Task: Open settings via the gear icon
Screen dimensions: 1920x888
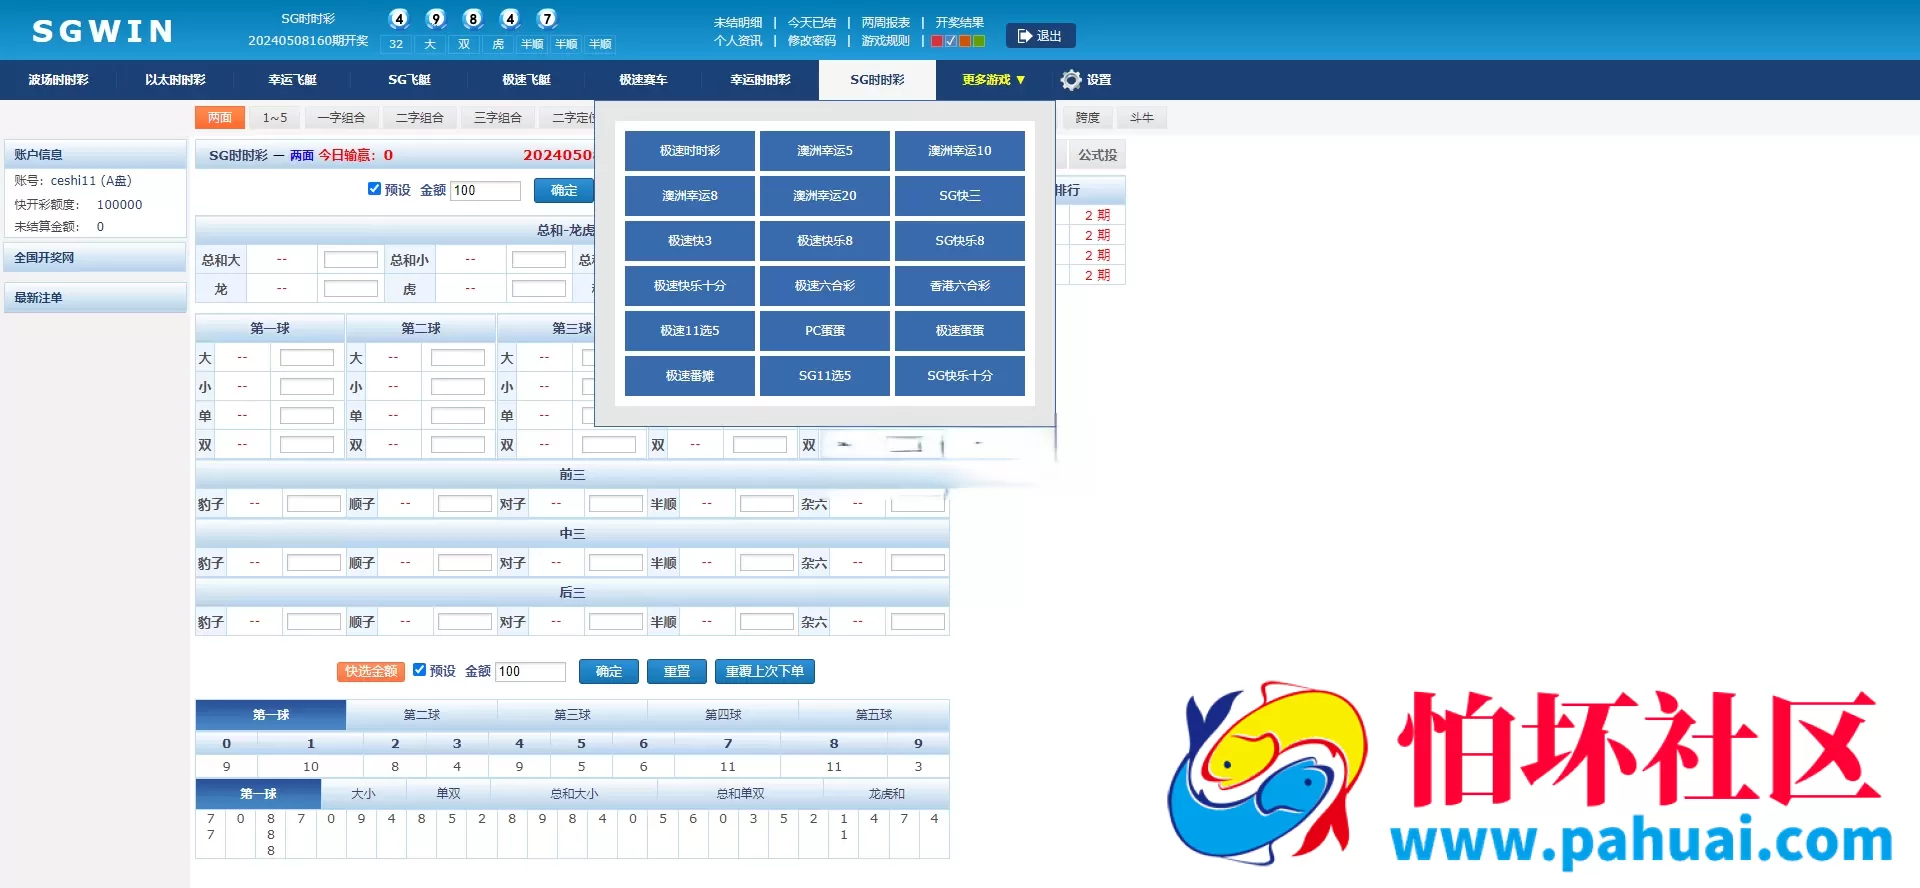Action: pyautogui.click(x=1071, y=80)
